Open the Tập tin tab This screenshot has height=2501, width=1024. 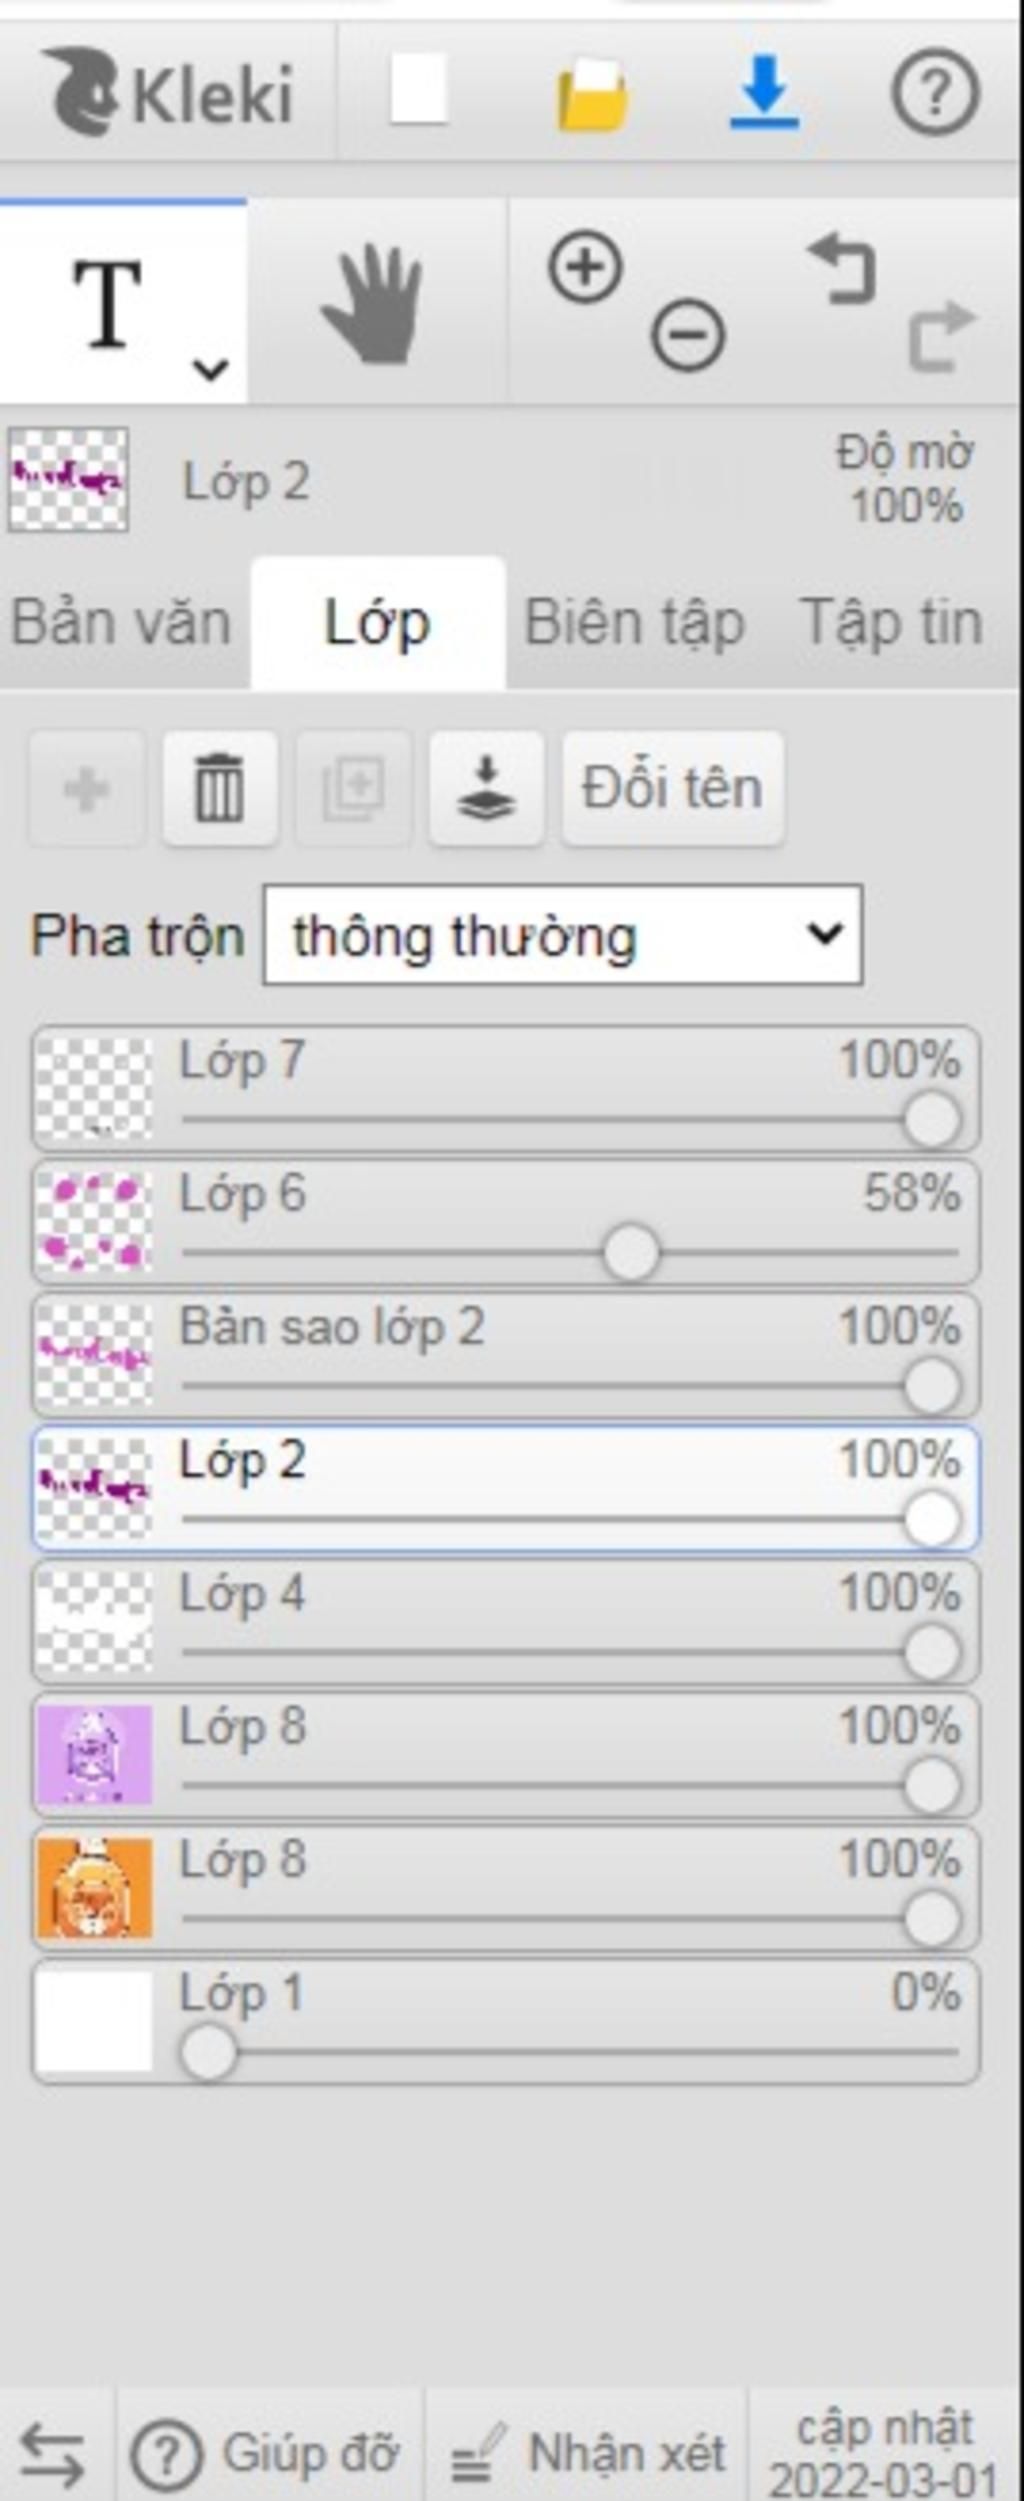(x=891, y=623)
